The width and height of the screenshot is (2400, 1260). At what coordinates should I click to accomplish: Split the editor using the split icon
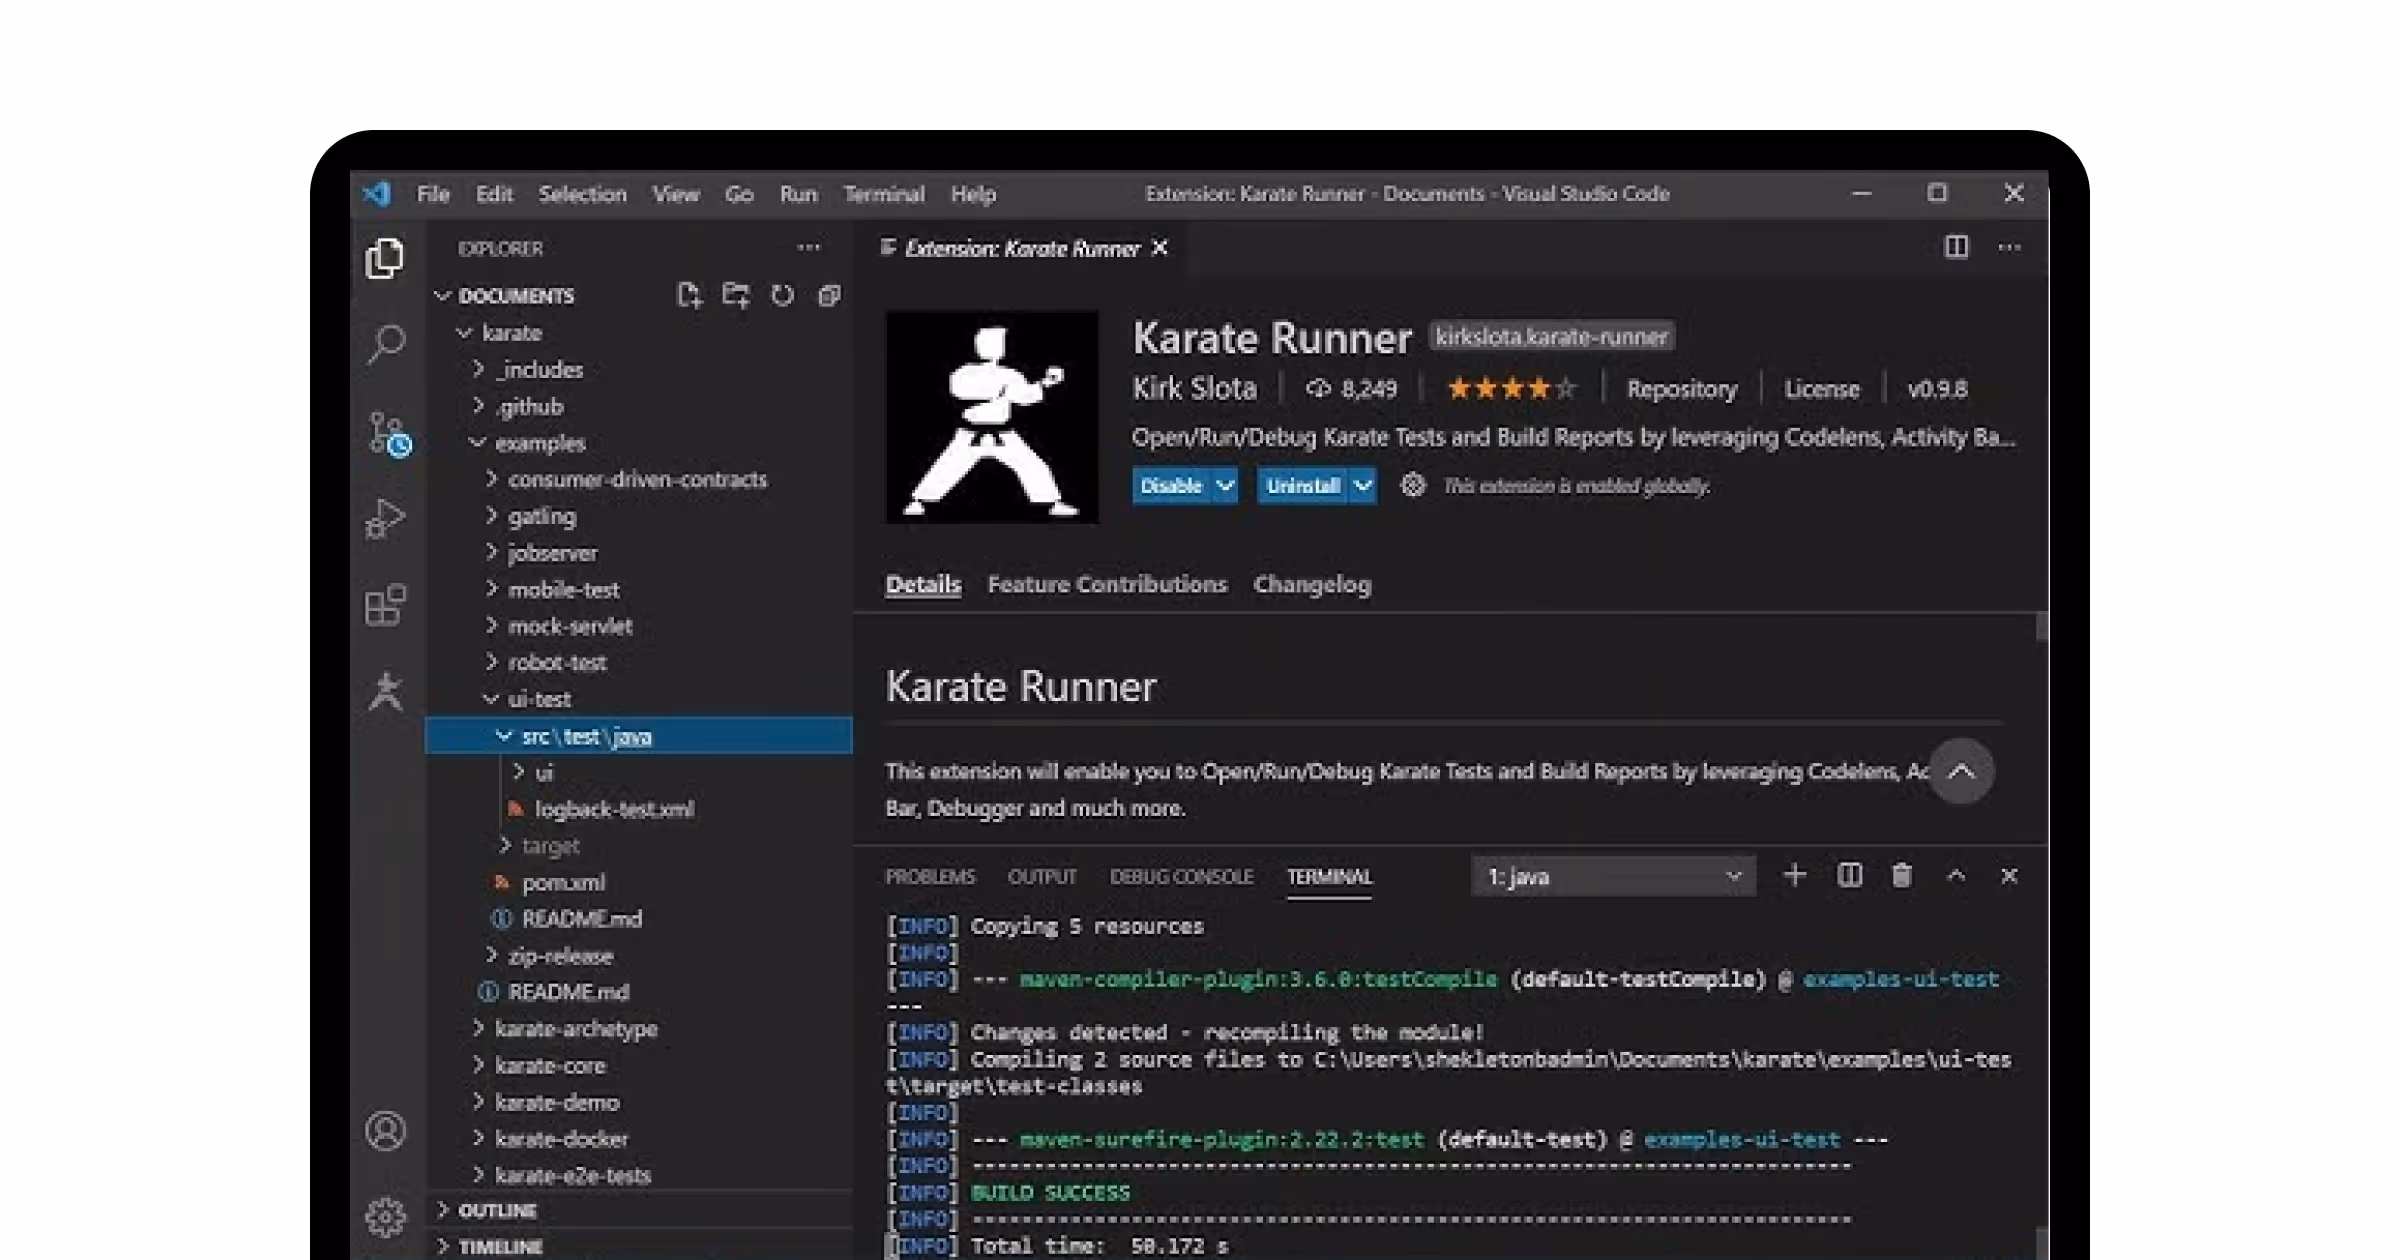(1955, 247)
